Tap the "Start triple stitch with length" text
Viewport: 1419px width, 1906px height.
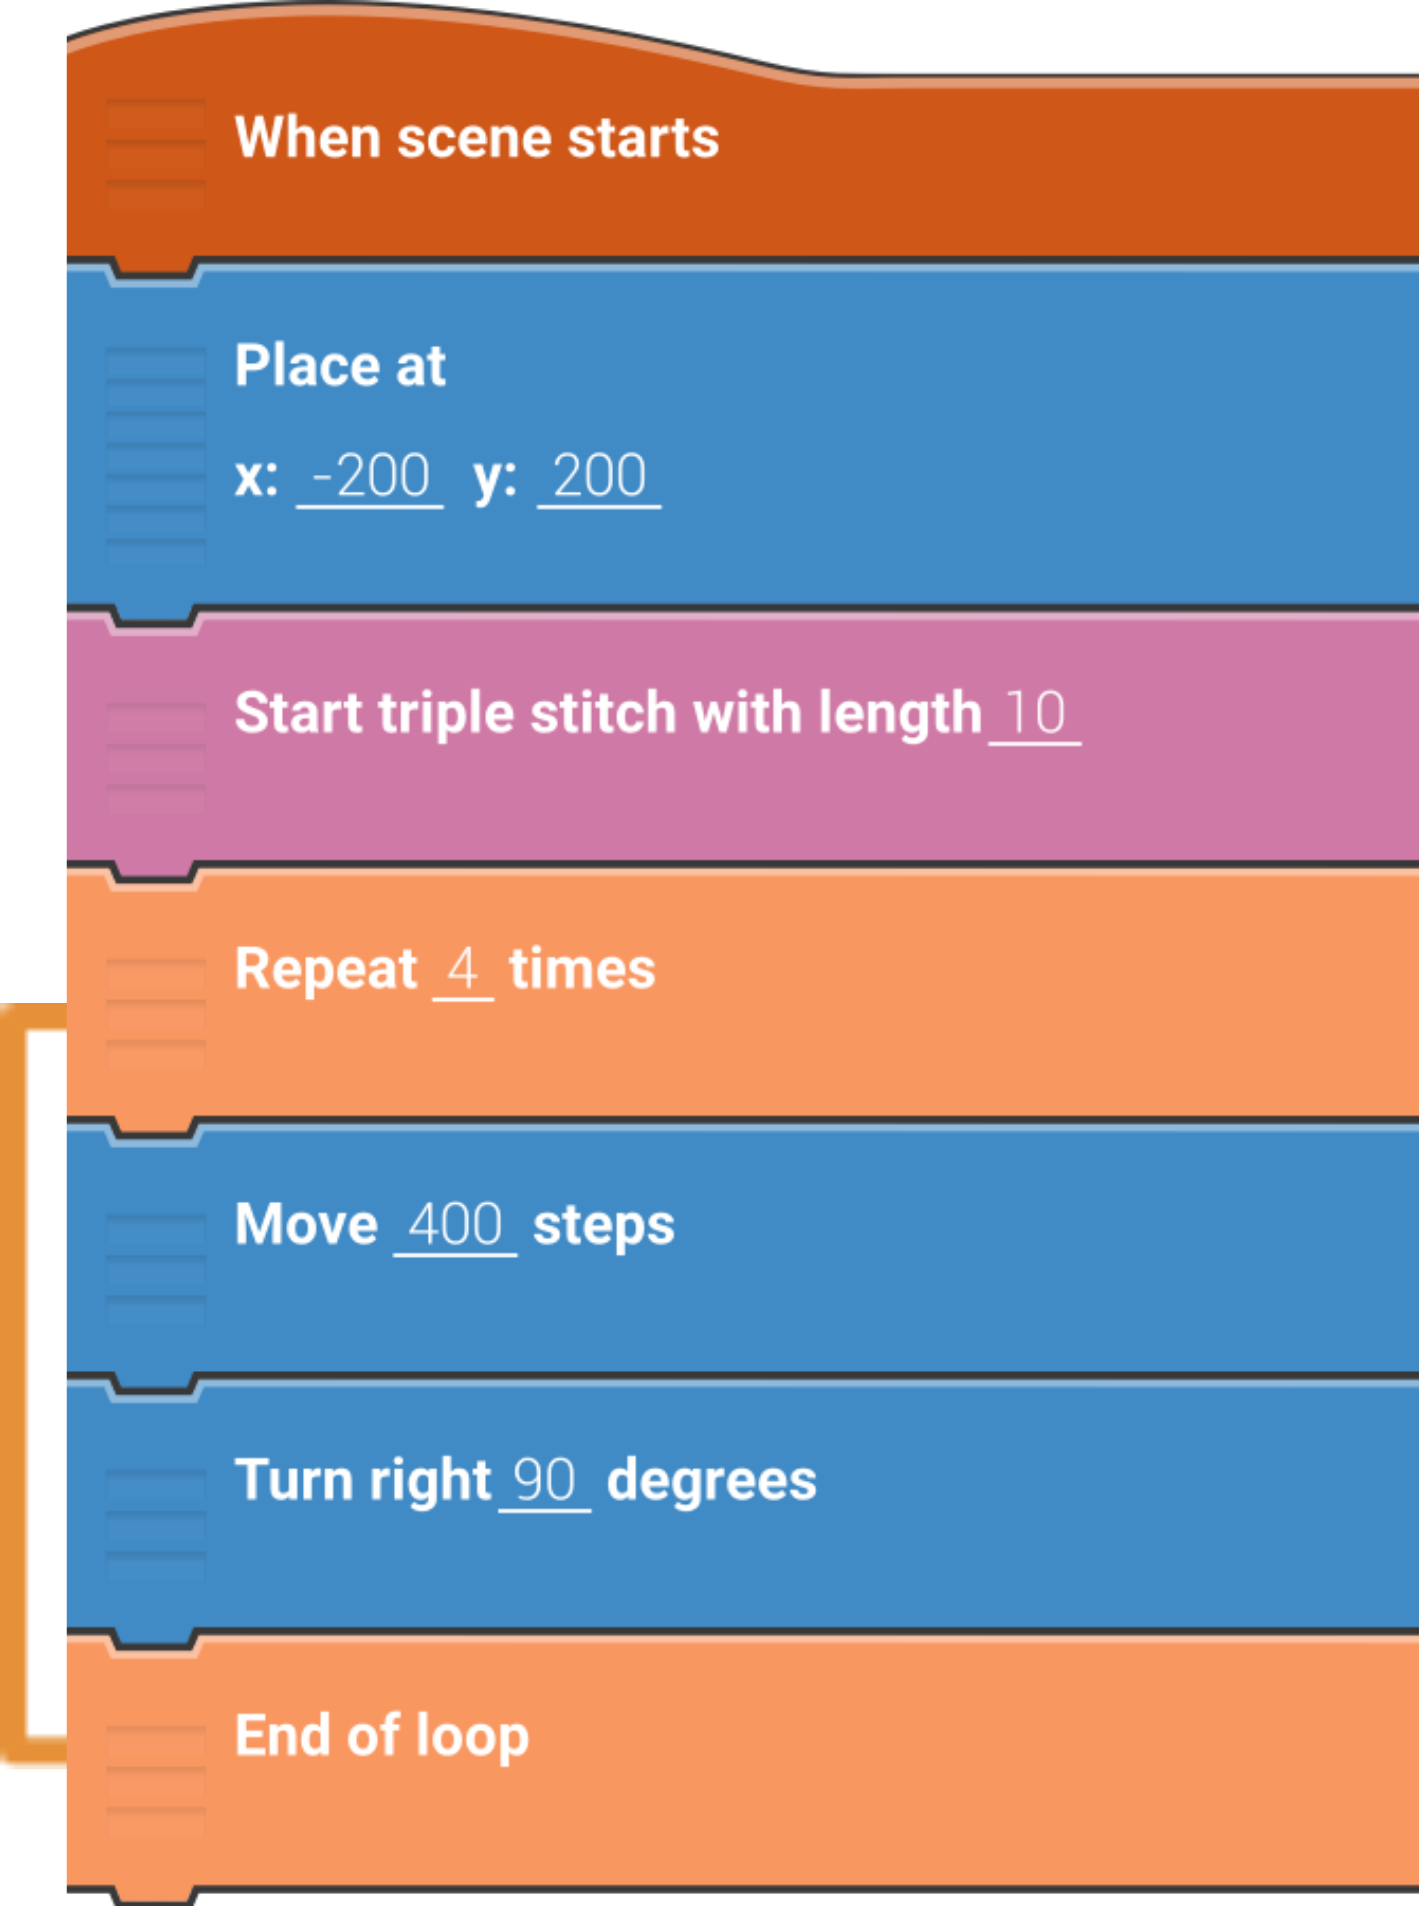(x=608, y=714)
